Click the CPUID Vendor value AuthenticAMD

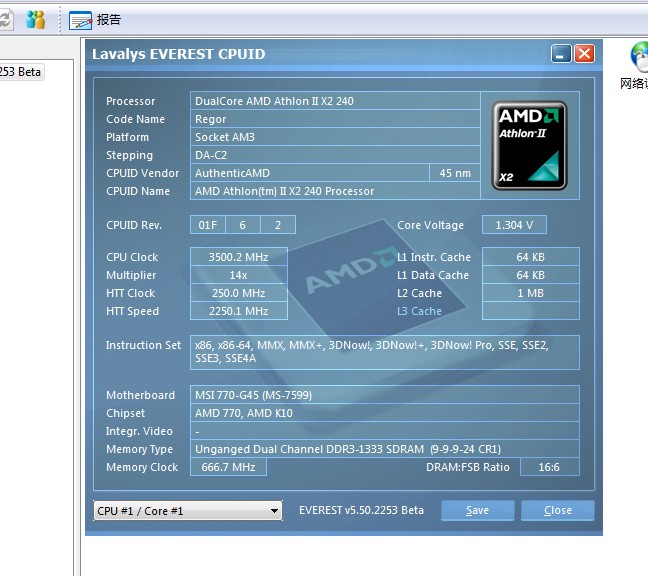310,173
